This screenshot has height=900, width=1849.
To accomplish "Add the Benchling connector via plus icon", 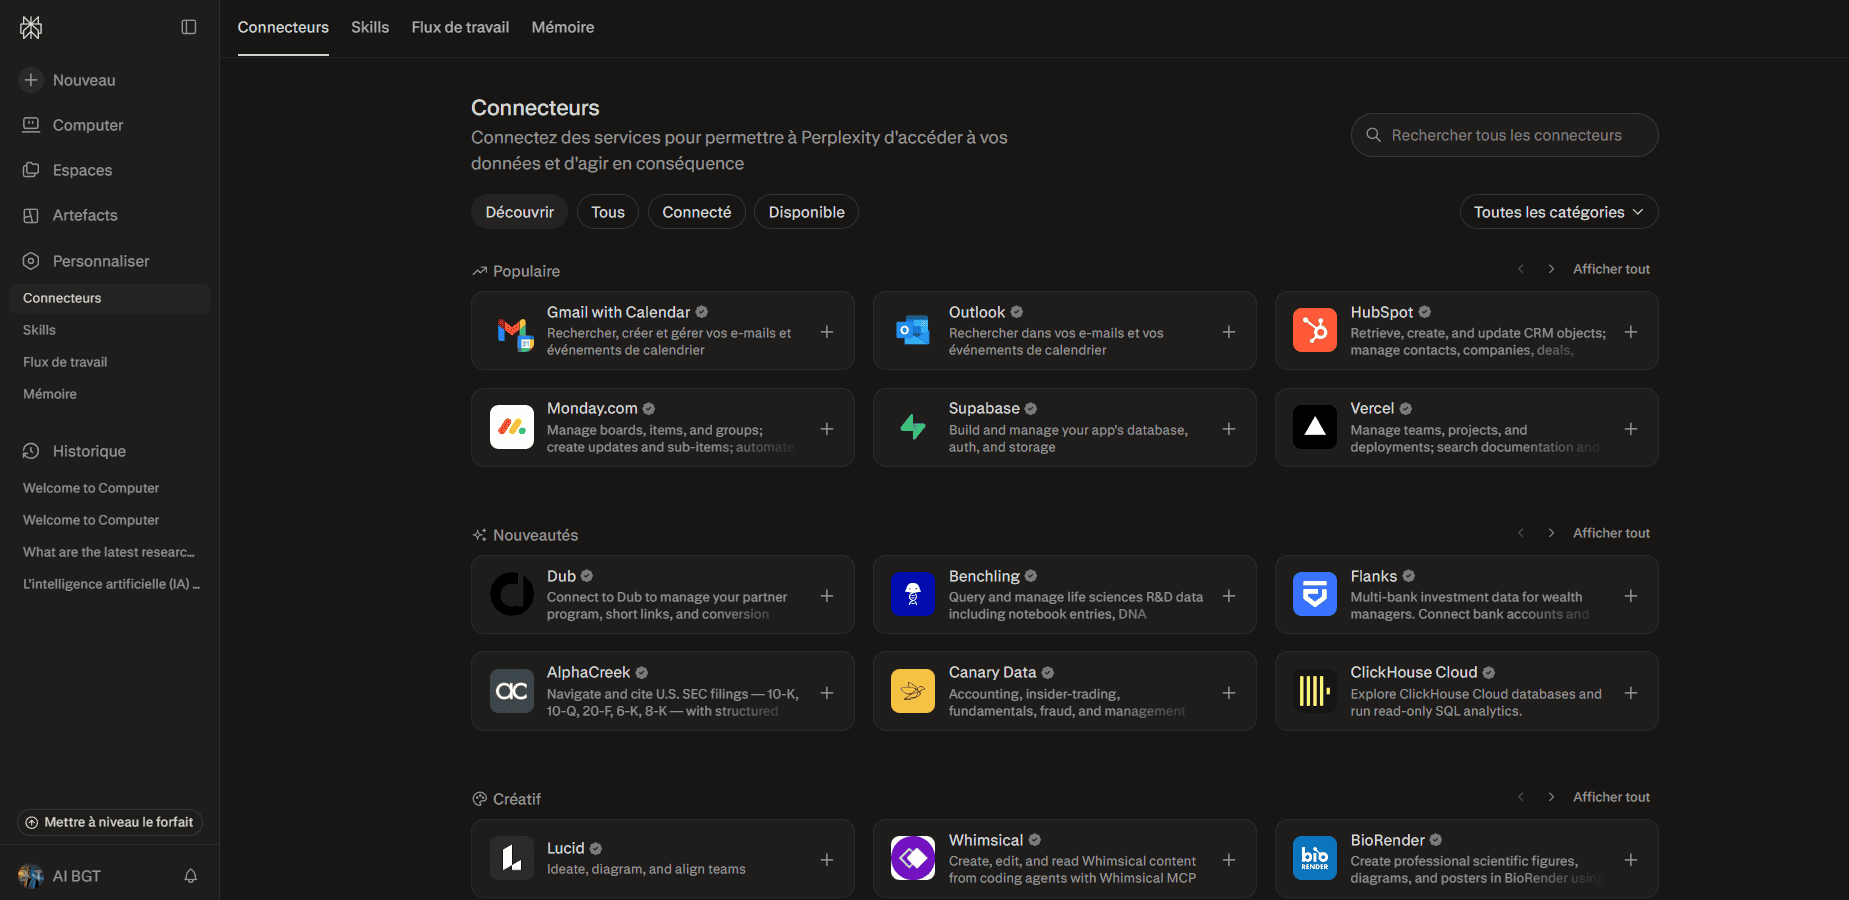I will pos(1229,596).
